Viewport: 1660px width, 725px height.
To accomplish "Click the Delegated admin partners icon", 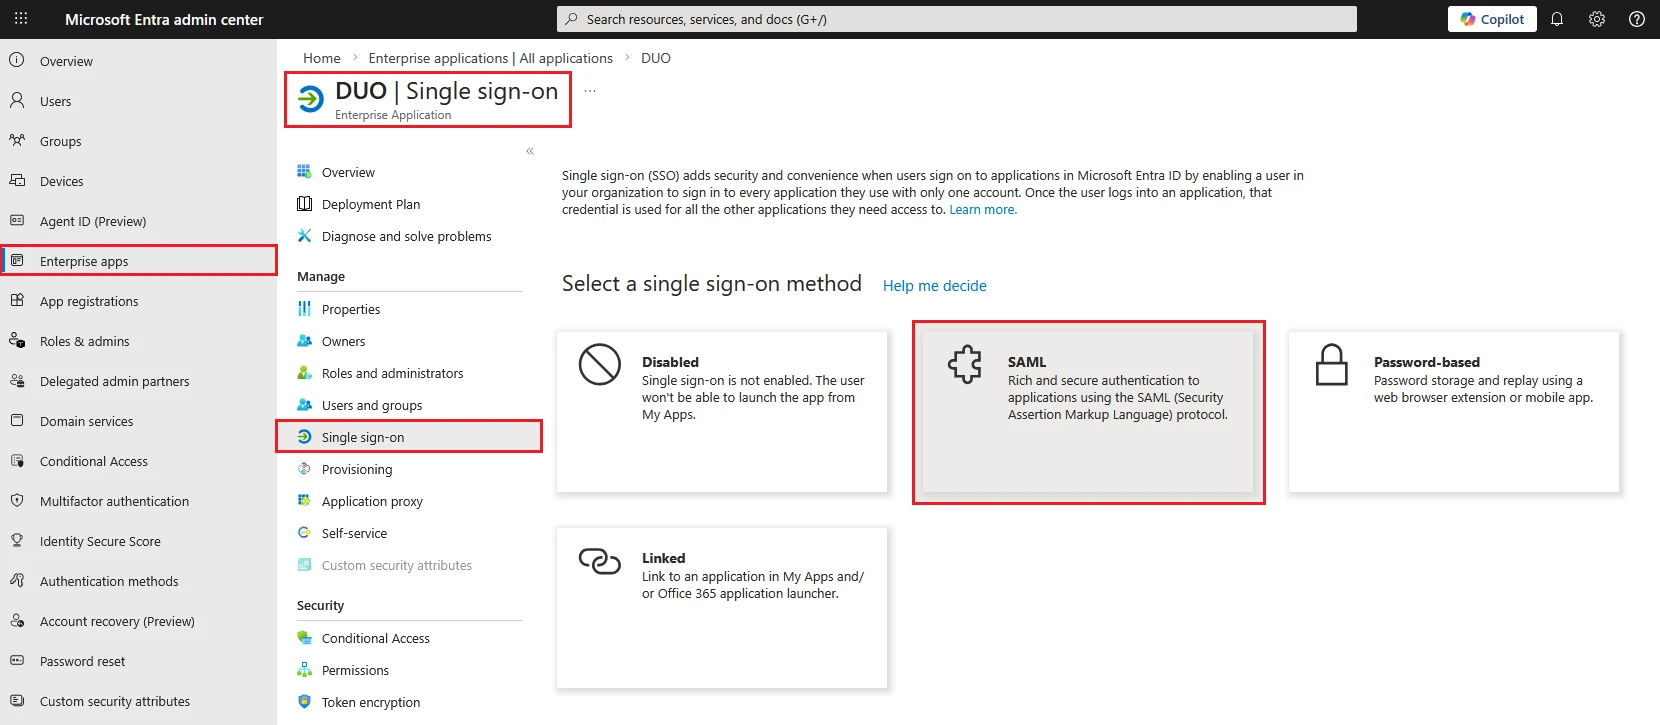I will click(x=17, y=380).
